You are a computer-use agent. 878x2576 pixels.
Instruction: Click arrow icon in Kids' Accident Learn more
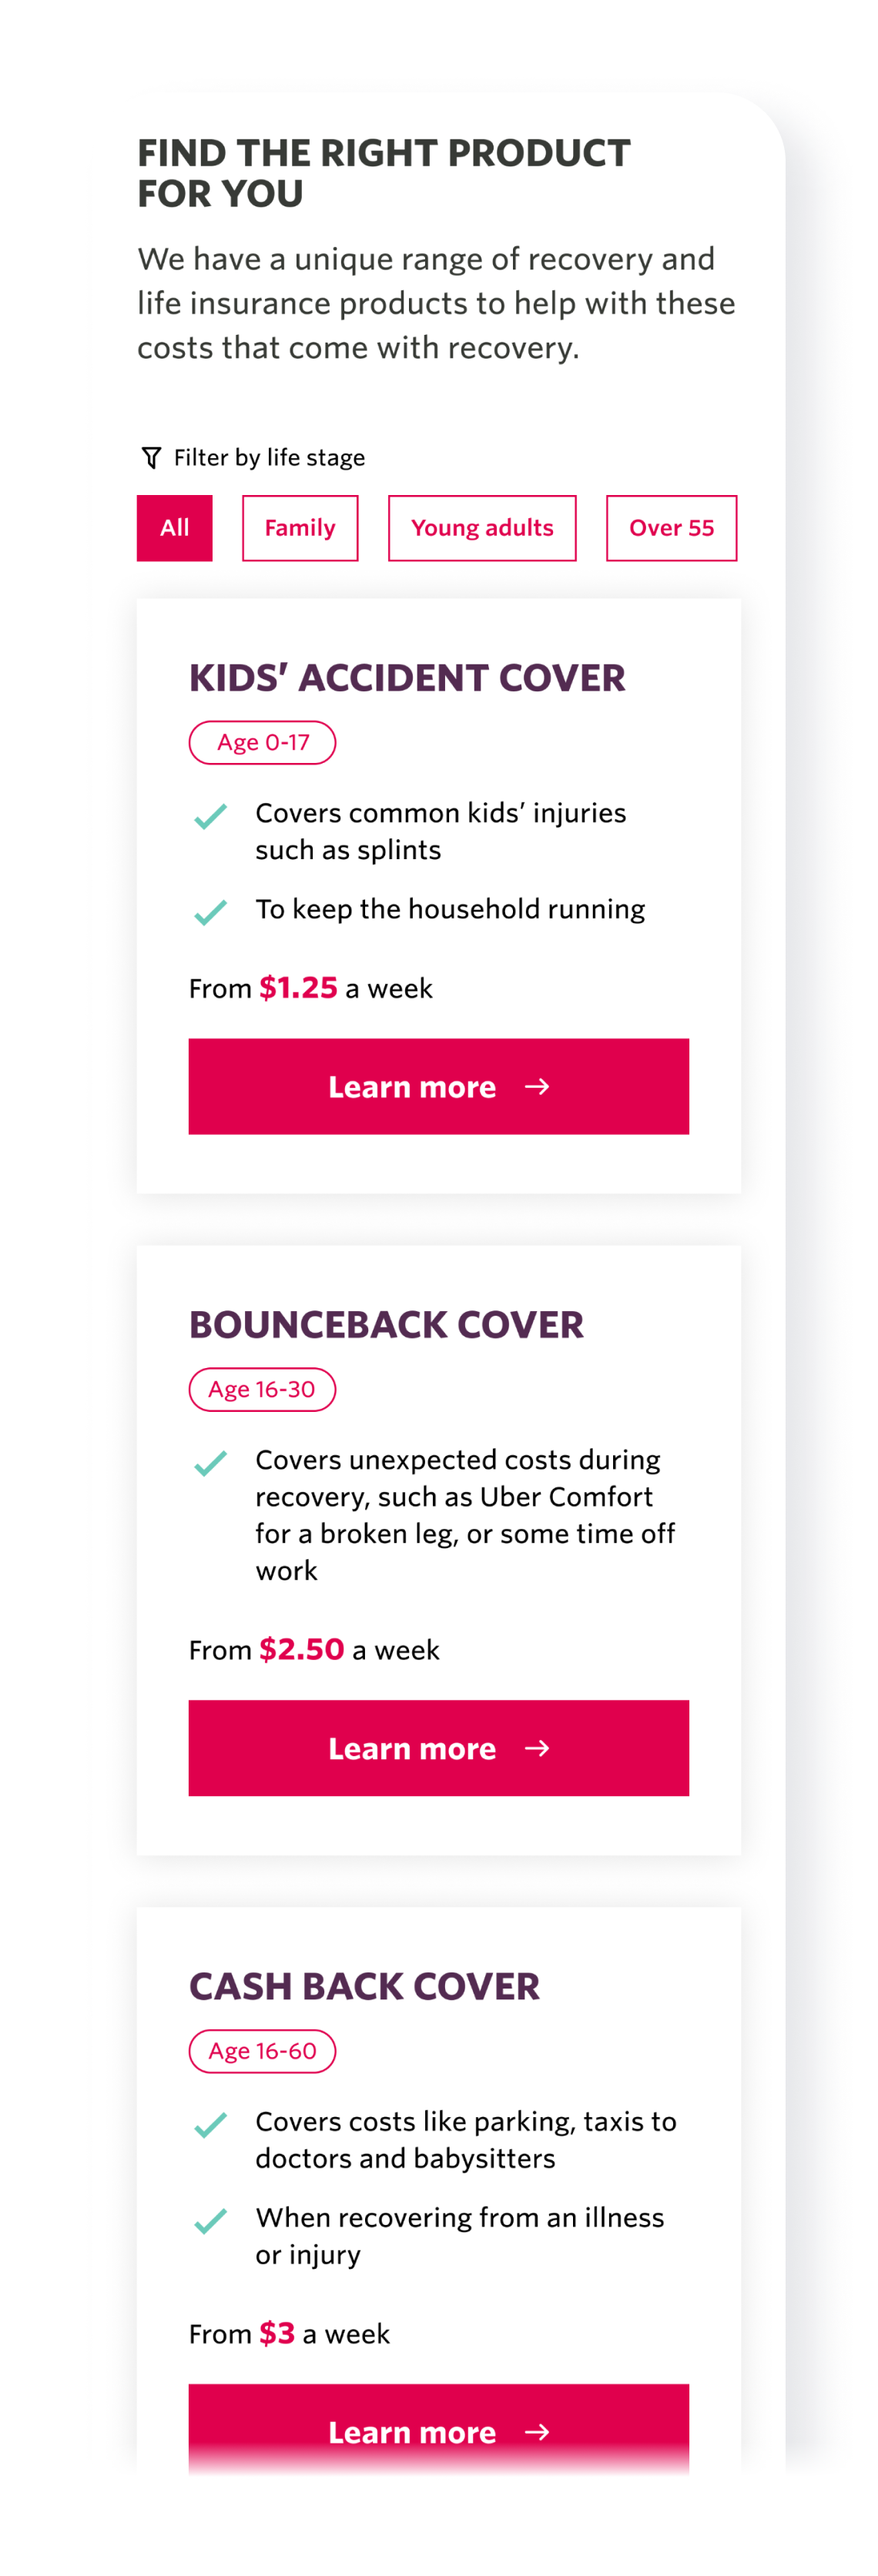pyautogui.click(x=537, y=1086)
